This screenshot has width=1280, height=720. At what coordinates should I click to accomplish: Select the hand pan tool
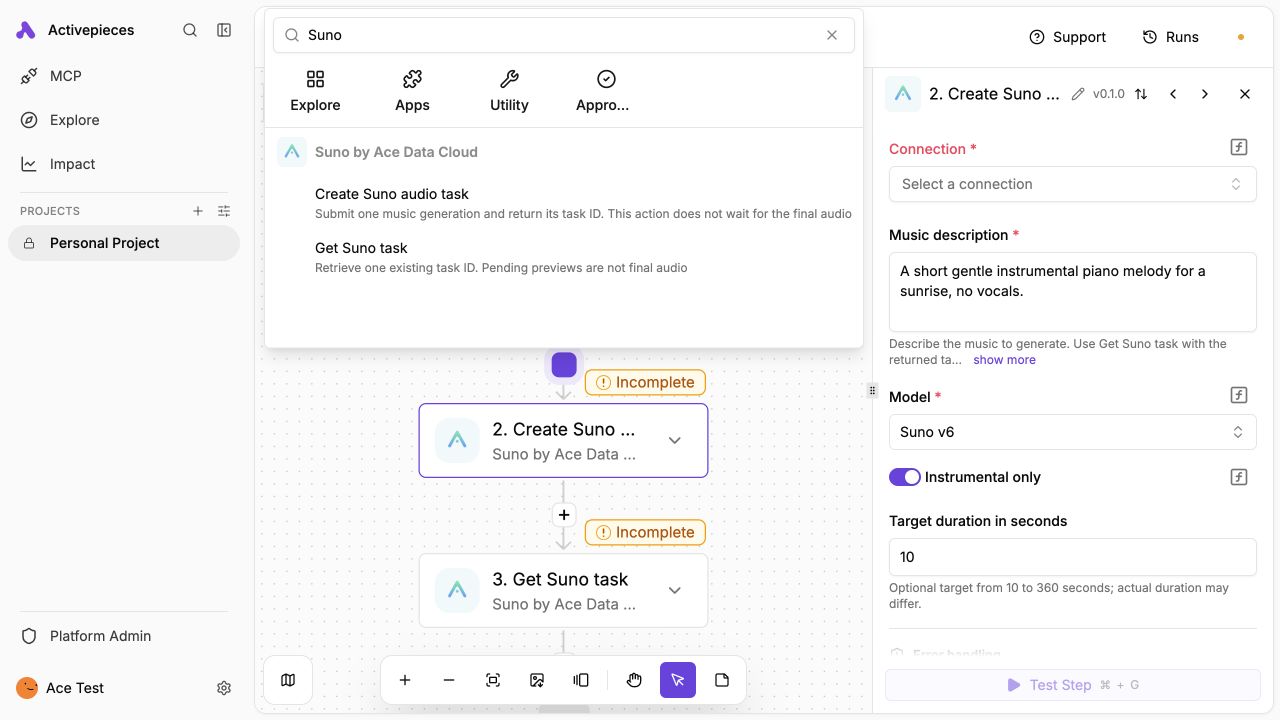tap(634, 680)
